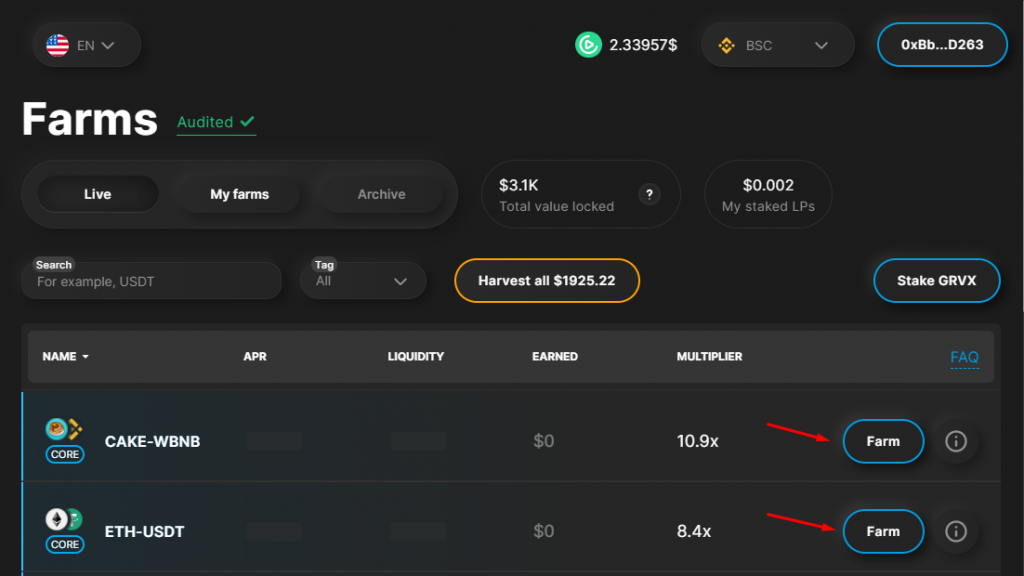The width and height of the screenshot is (1024, 576).
Task: Open the FAQ link
Action: [964, 357]
